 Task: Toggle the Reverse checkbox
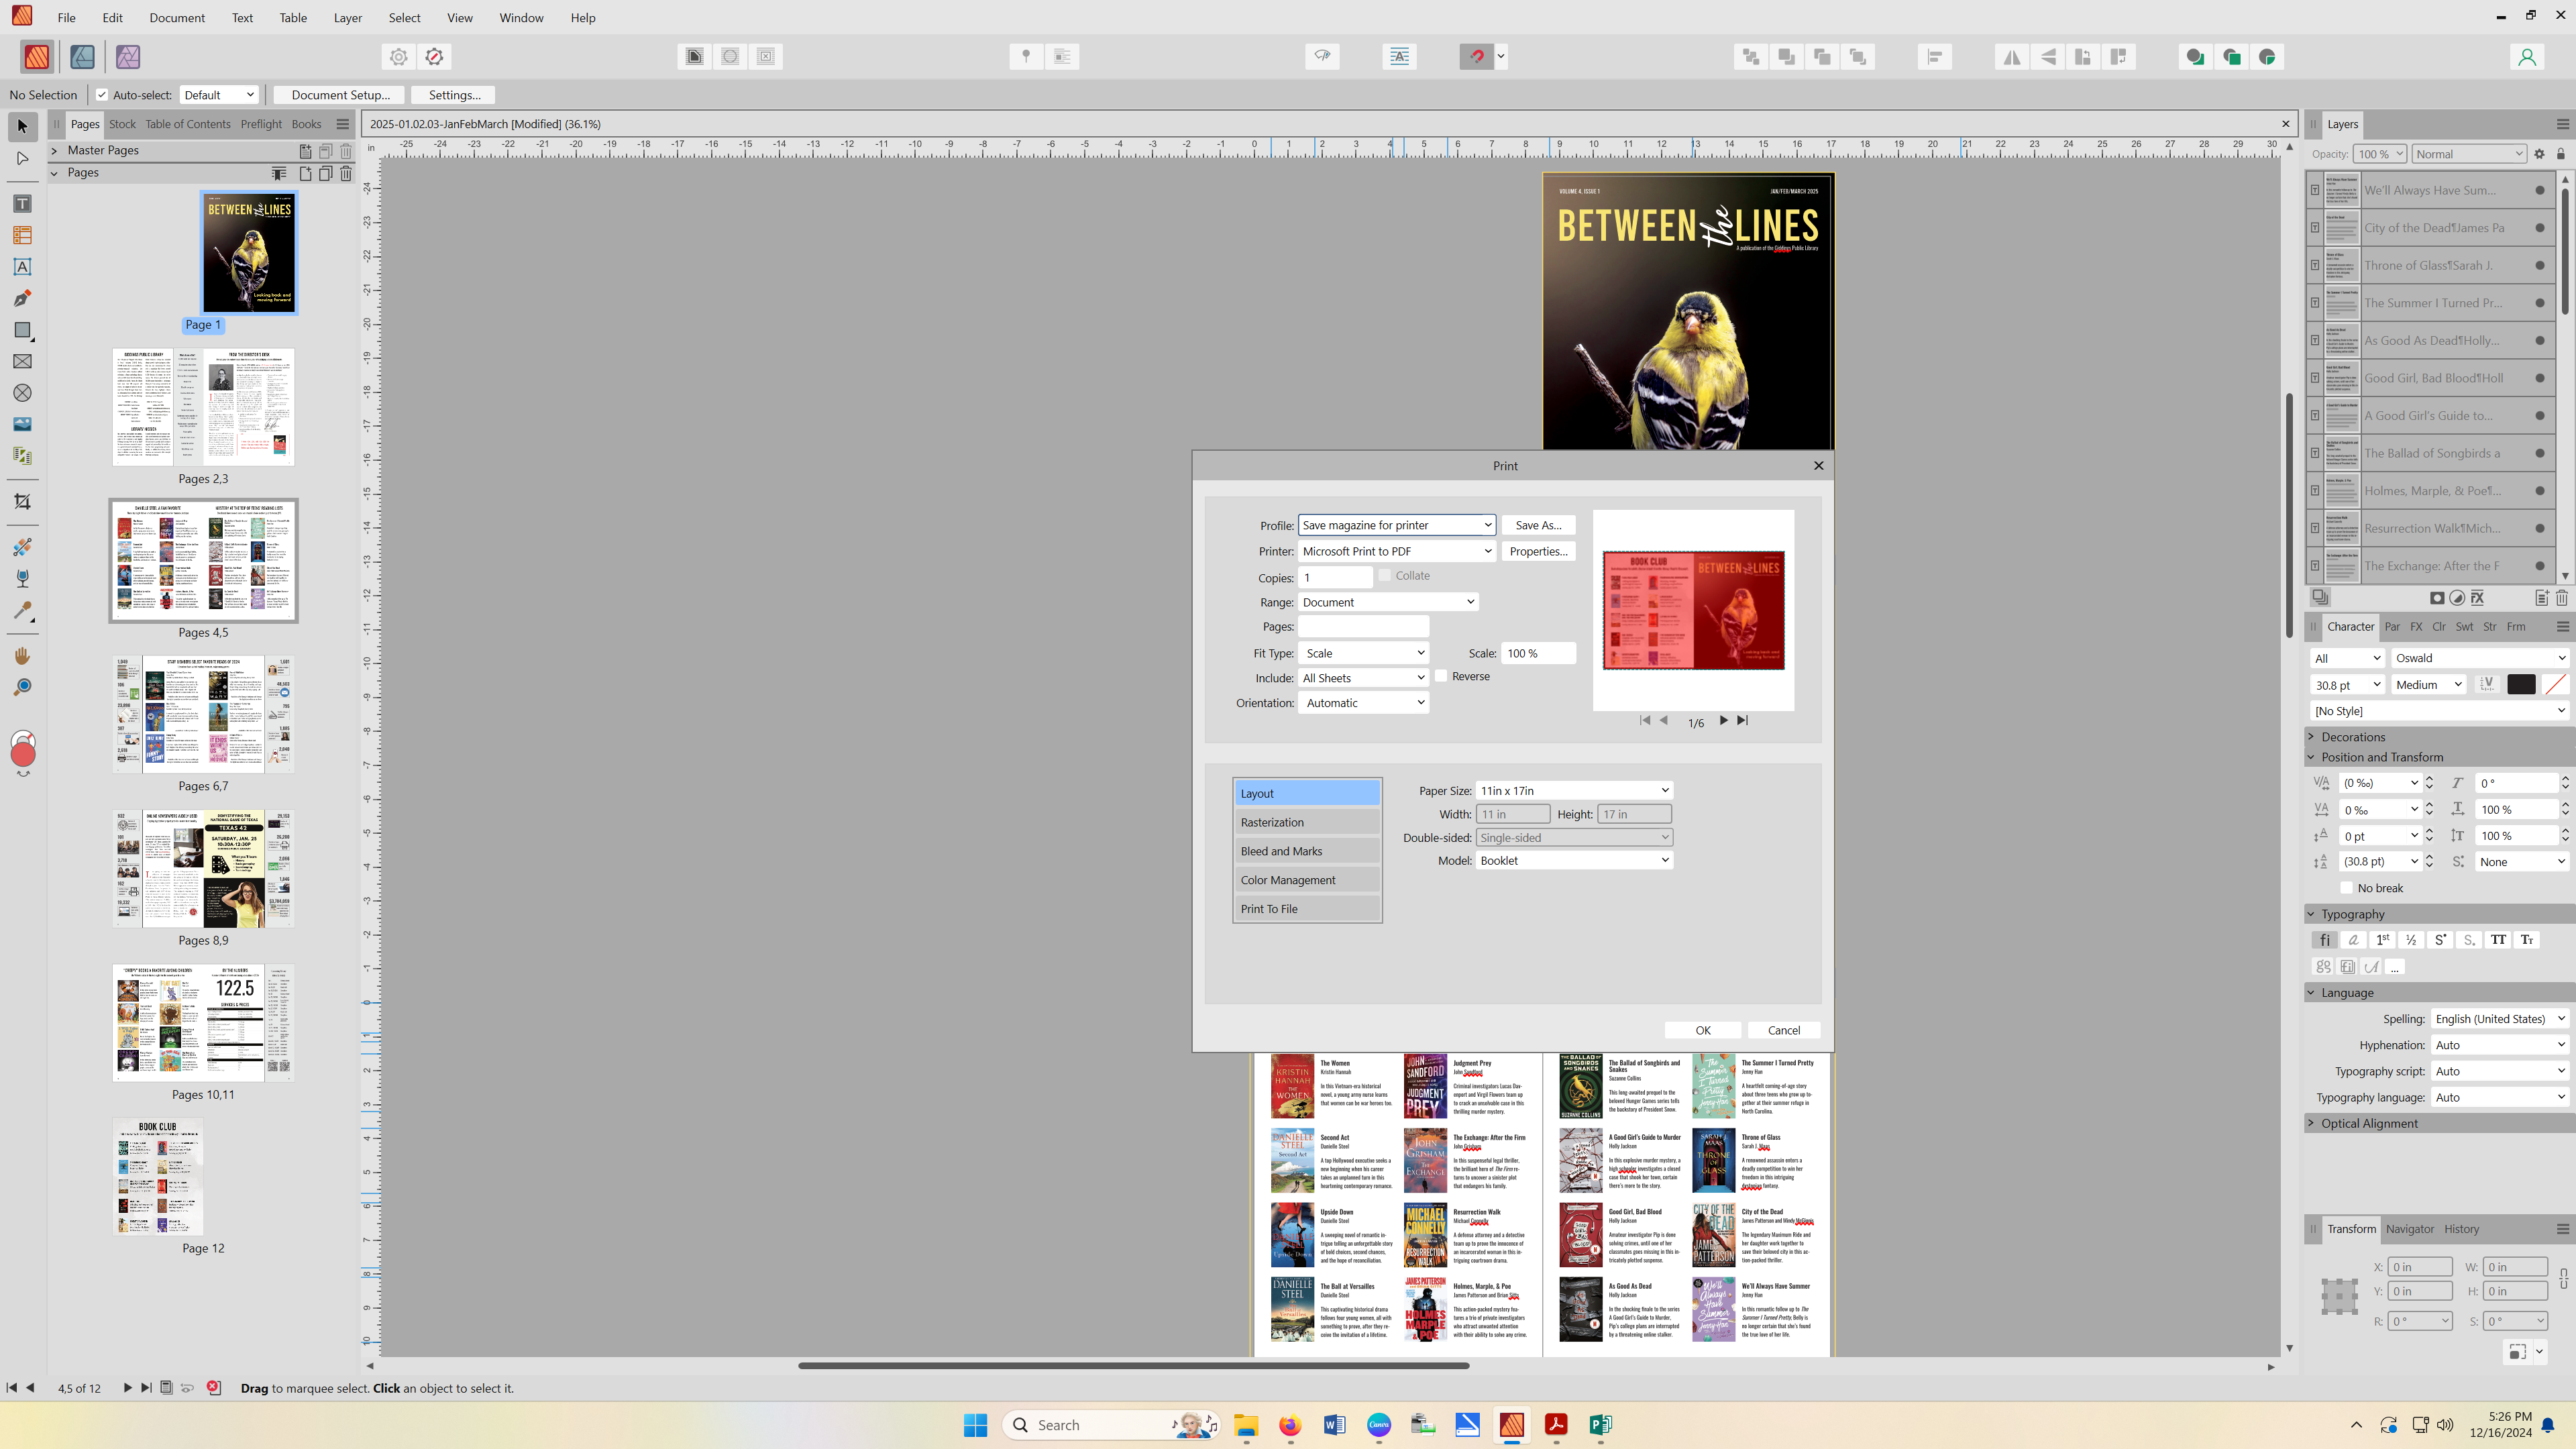(1441, 677)
